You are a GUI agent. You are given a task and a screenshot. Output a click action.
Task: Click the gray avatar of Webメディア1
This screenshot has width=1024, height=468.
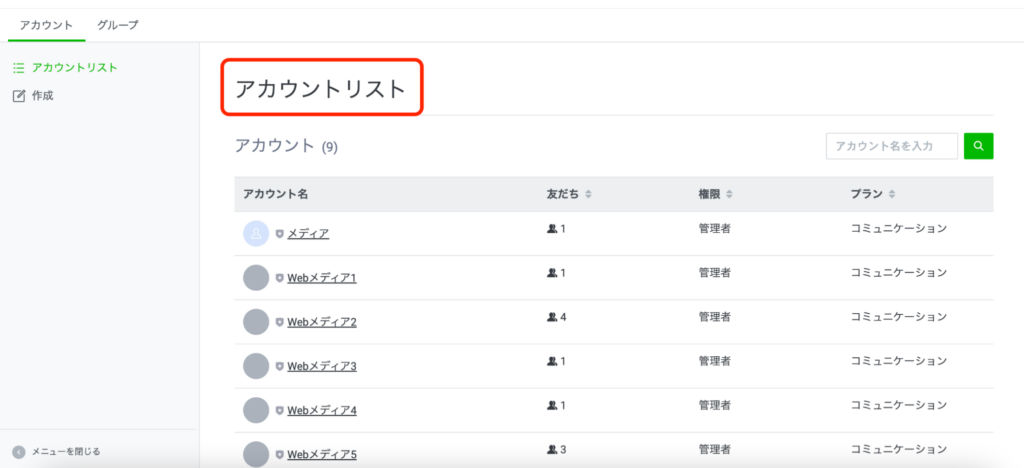[256, 277]
